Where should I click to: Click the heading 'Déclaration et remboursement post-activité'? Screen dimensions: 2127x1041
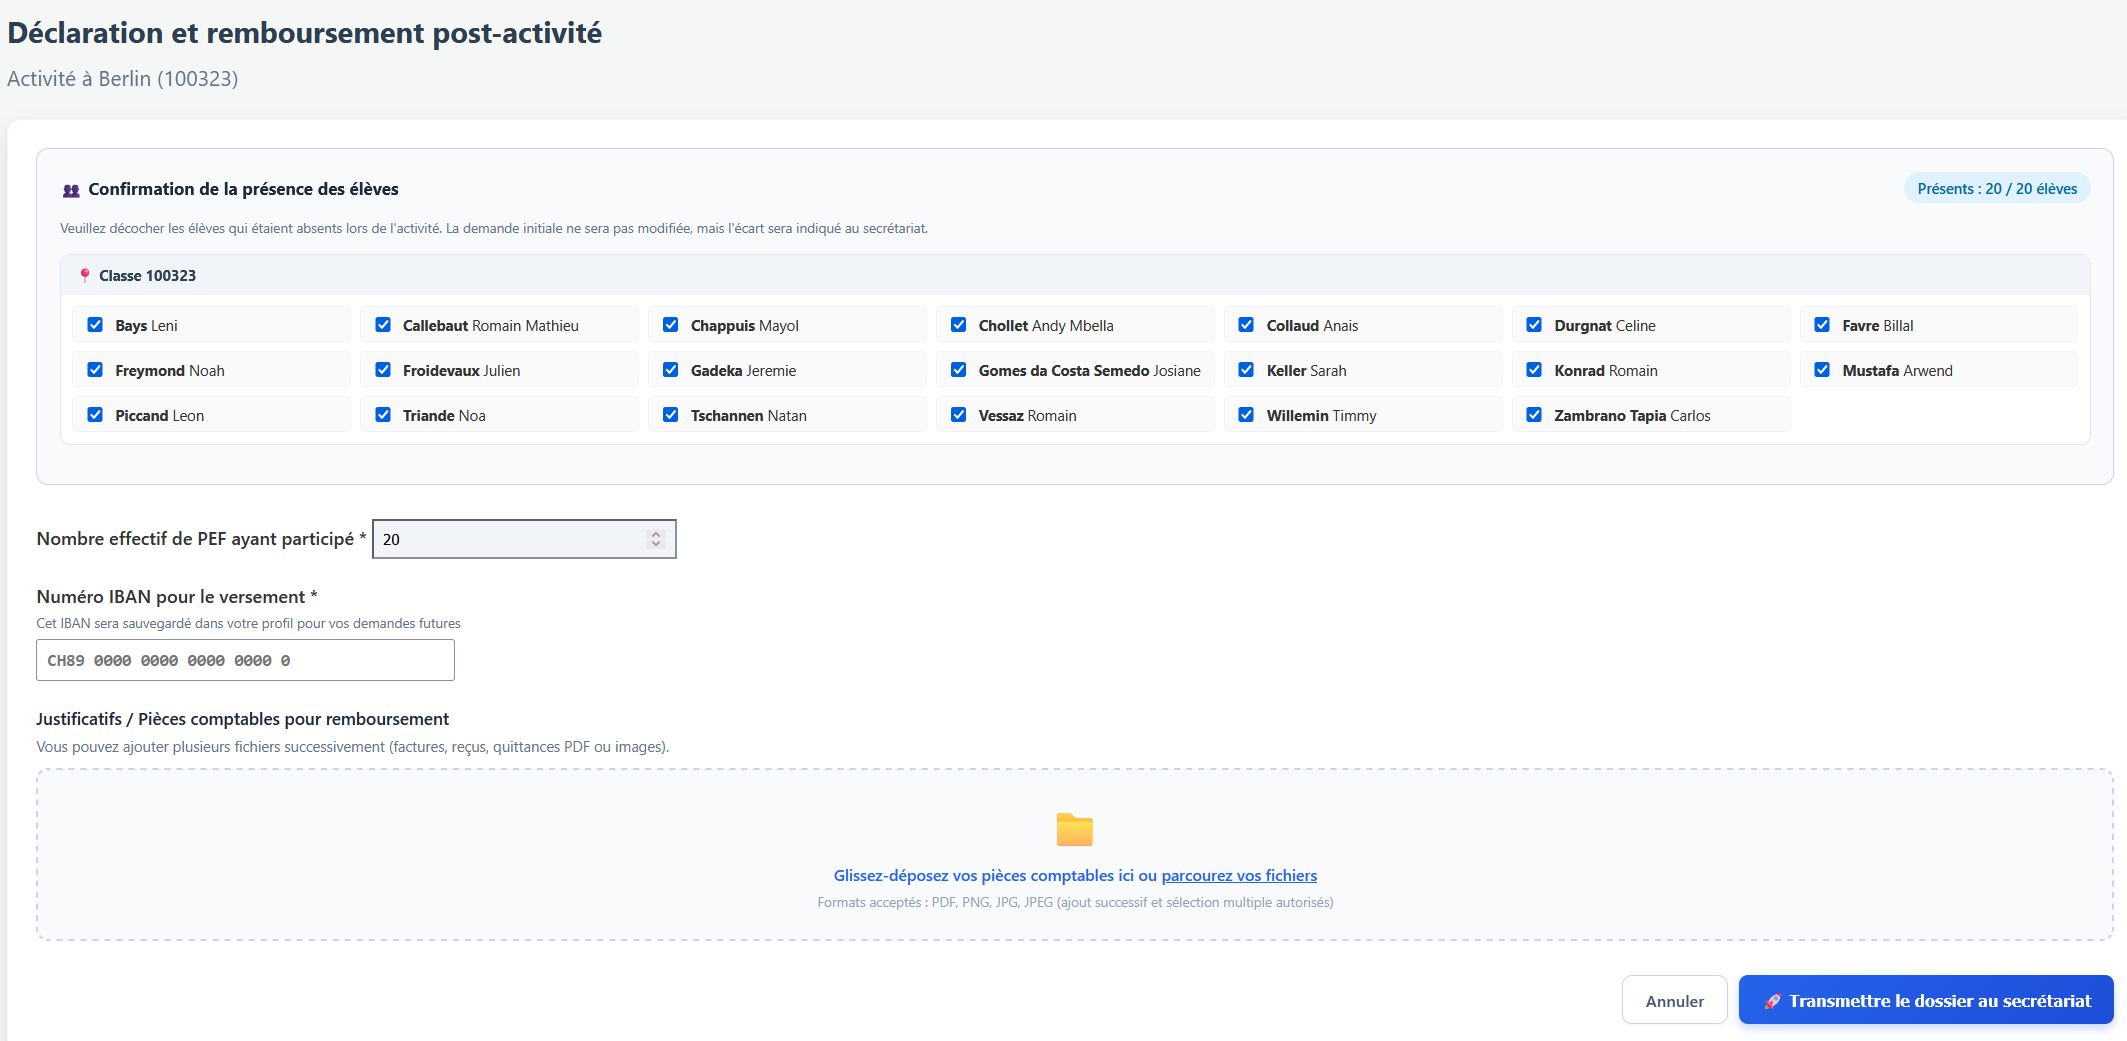coord(305,33)
